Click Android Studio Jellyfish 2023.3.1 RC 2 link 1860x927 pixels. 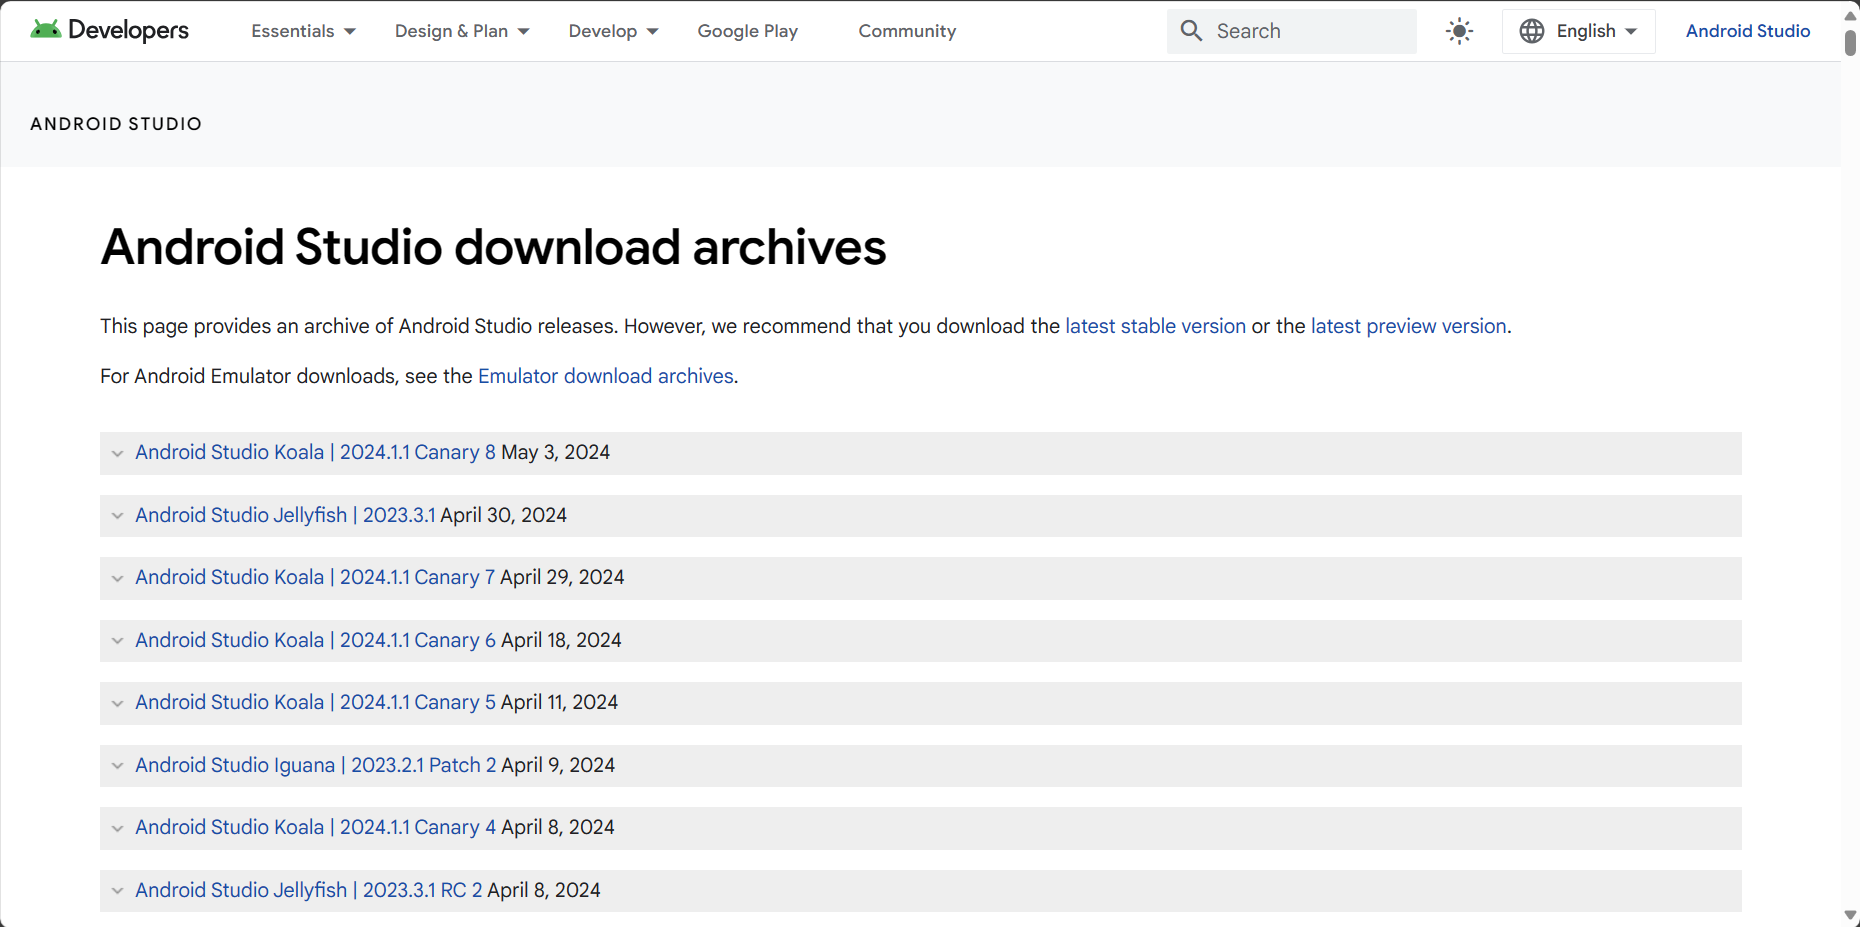[x=309, y=890]
